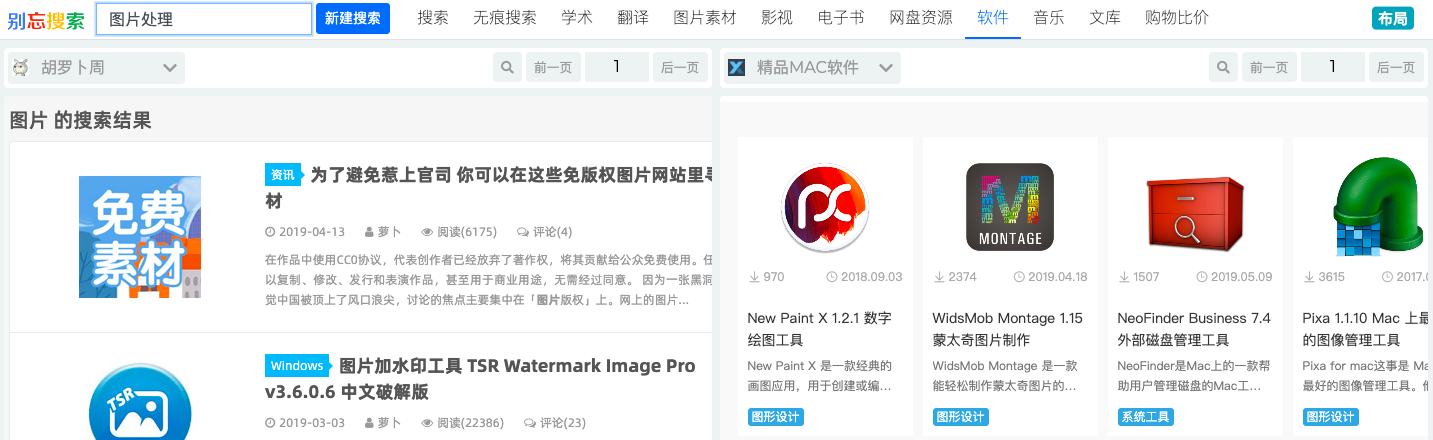Click right pane 前一页 button
Viewport: 1433px width, 440px height.
coord(1269,68)
